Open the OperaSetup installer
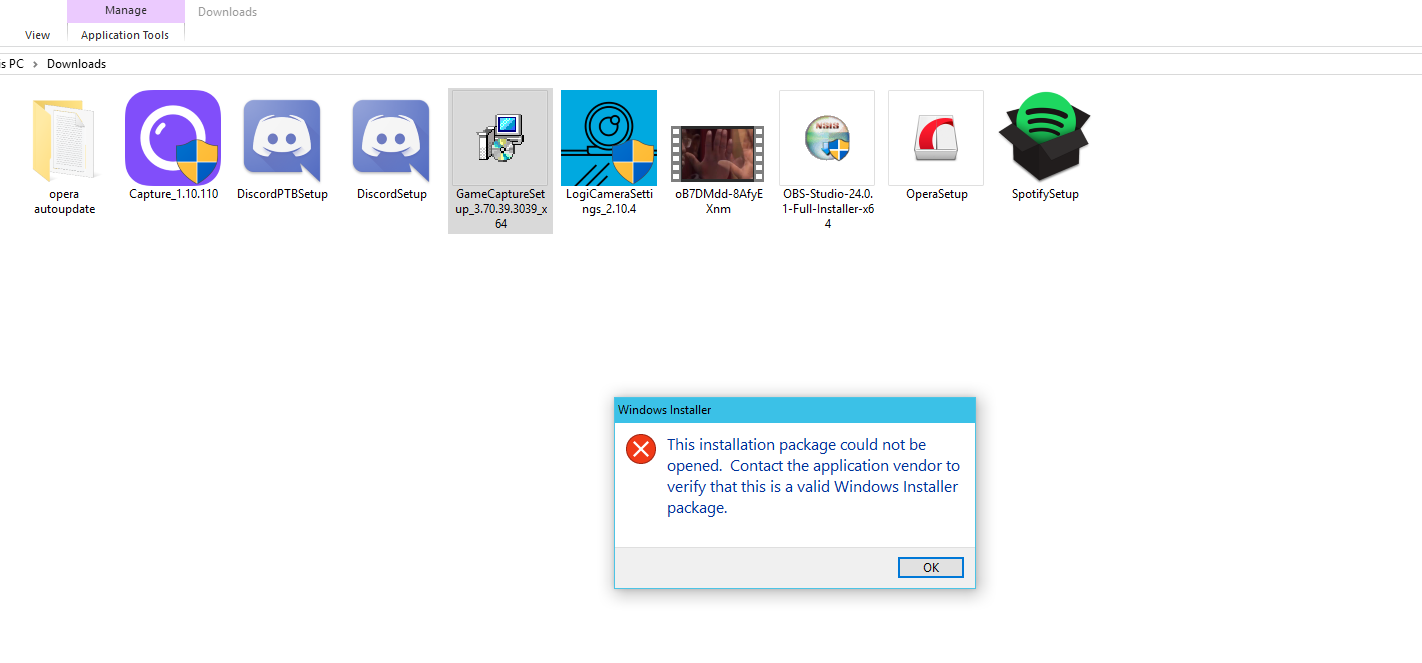This screenshot has height=663, width=1422. point(935,140)
